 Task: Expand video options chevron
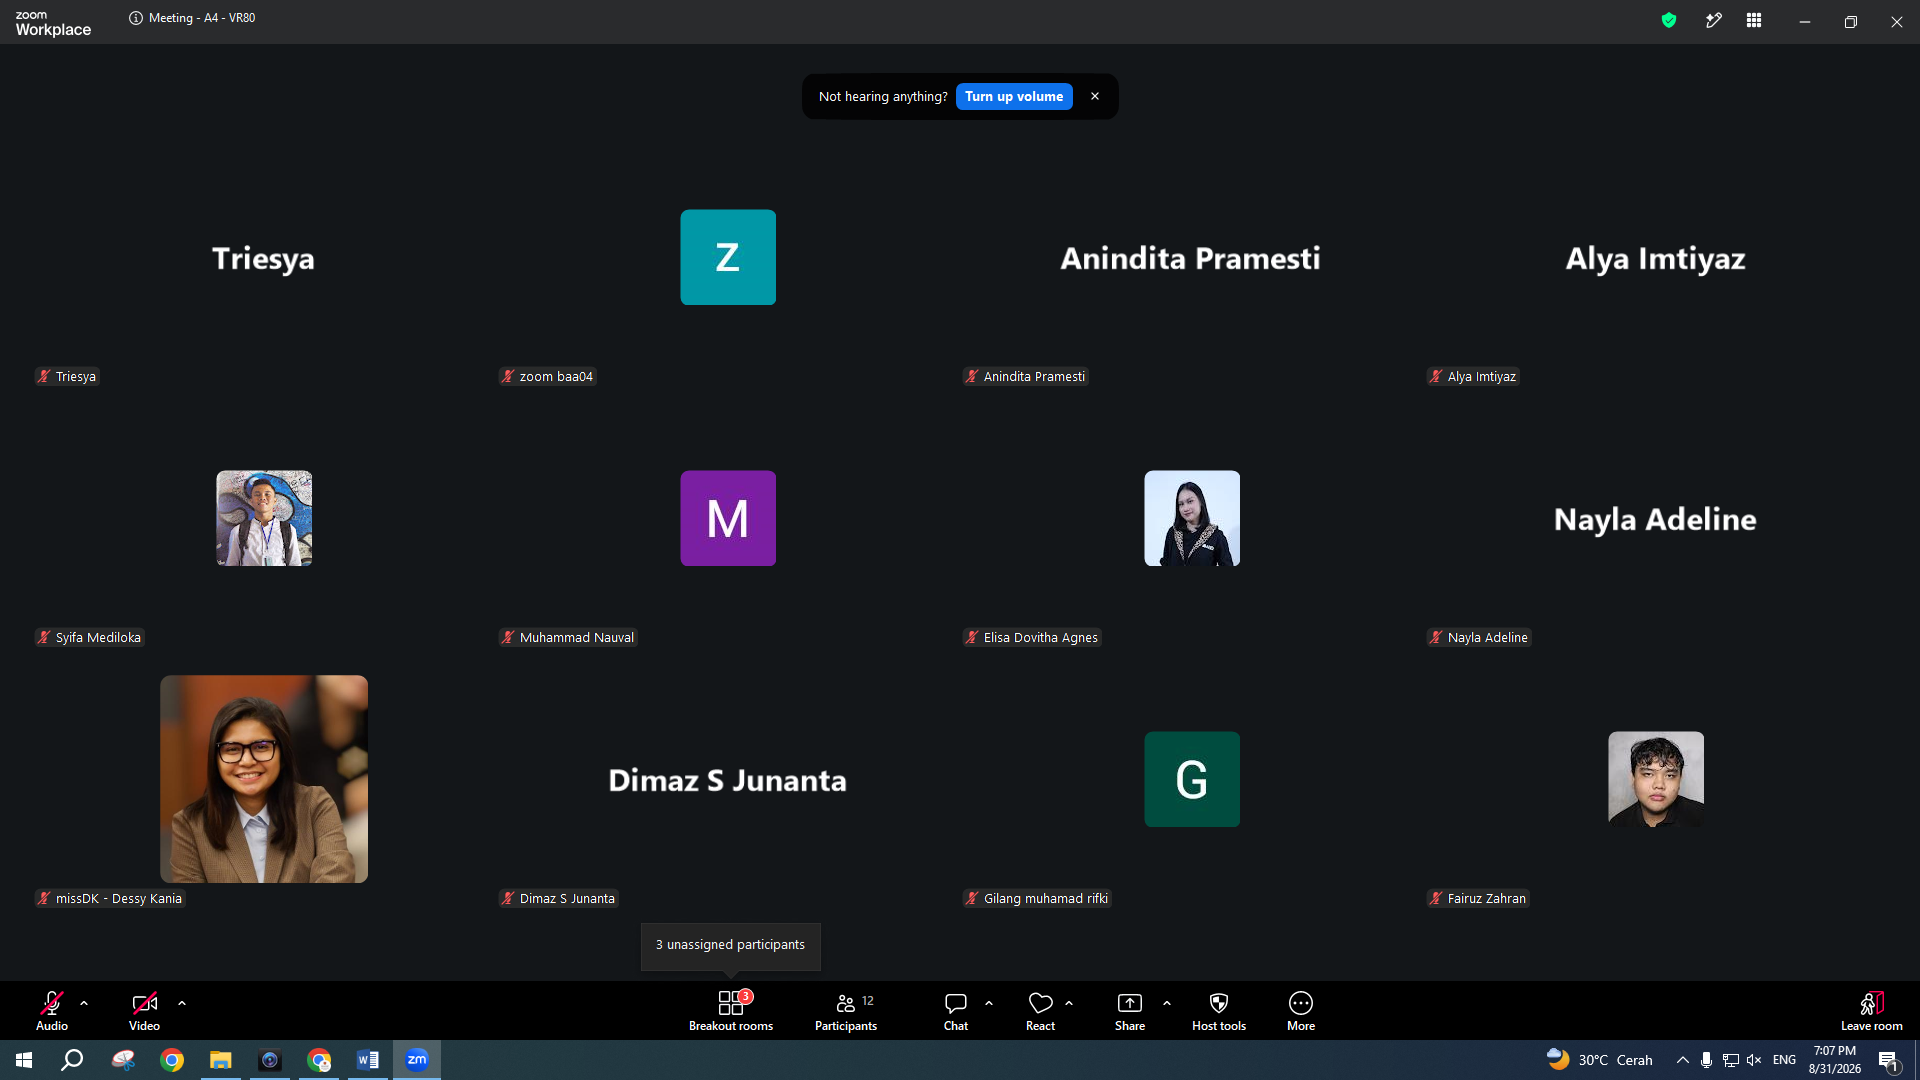pos(182,1003)
